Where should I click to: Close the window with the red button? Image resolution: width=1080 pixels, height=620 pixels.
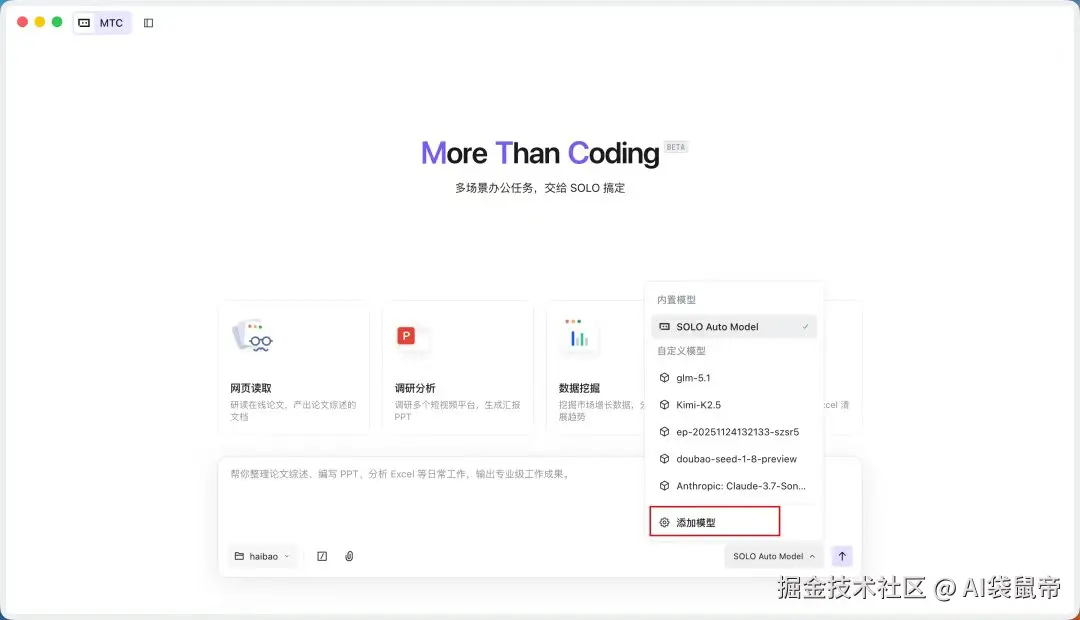[22, 22]
